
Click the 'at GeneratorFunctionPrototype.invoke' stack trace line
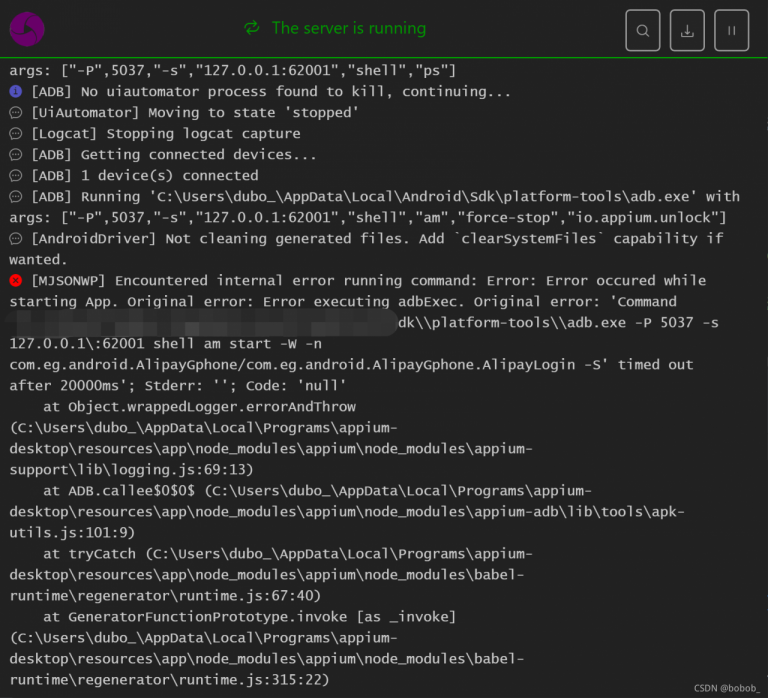250,617
